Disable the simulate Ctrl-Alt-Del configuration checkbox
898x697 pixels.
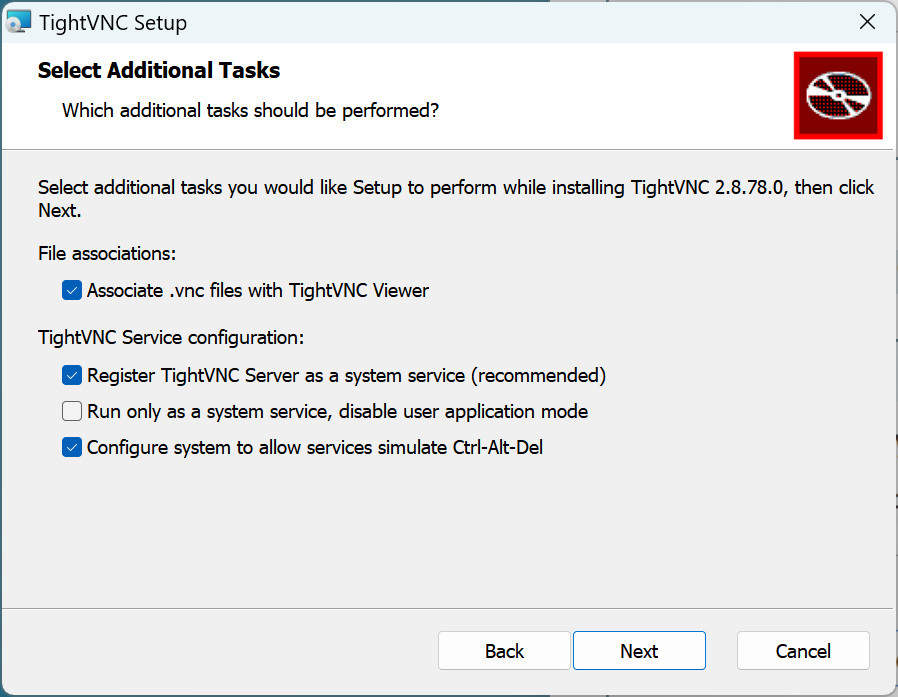click(x=72, y=447)
